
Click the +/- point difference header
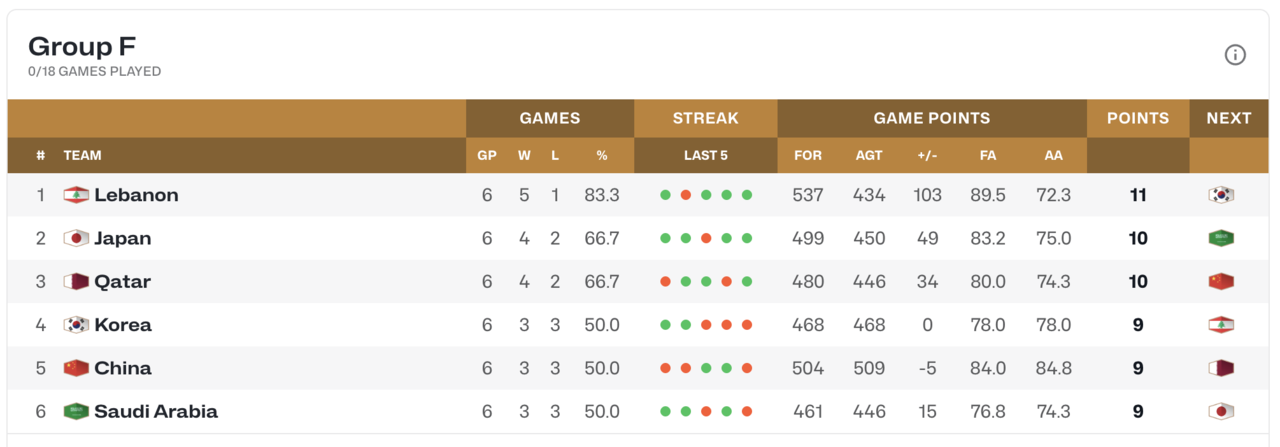click(927, 155)
